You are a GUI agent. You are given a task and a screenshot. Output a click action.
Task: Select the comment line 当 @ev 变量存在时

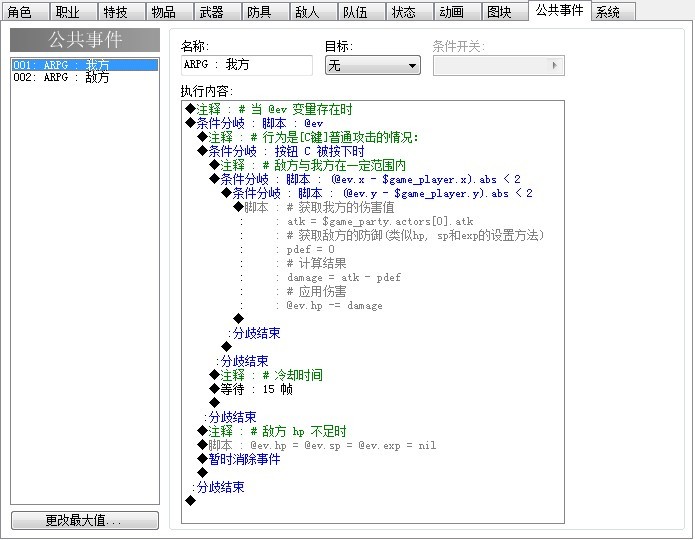click(269, 109)
